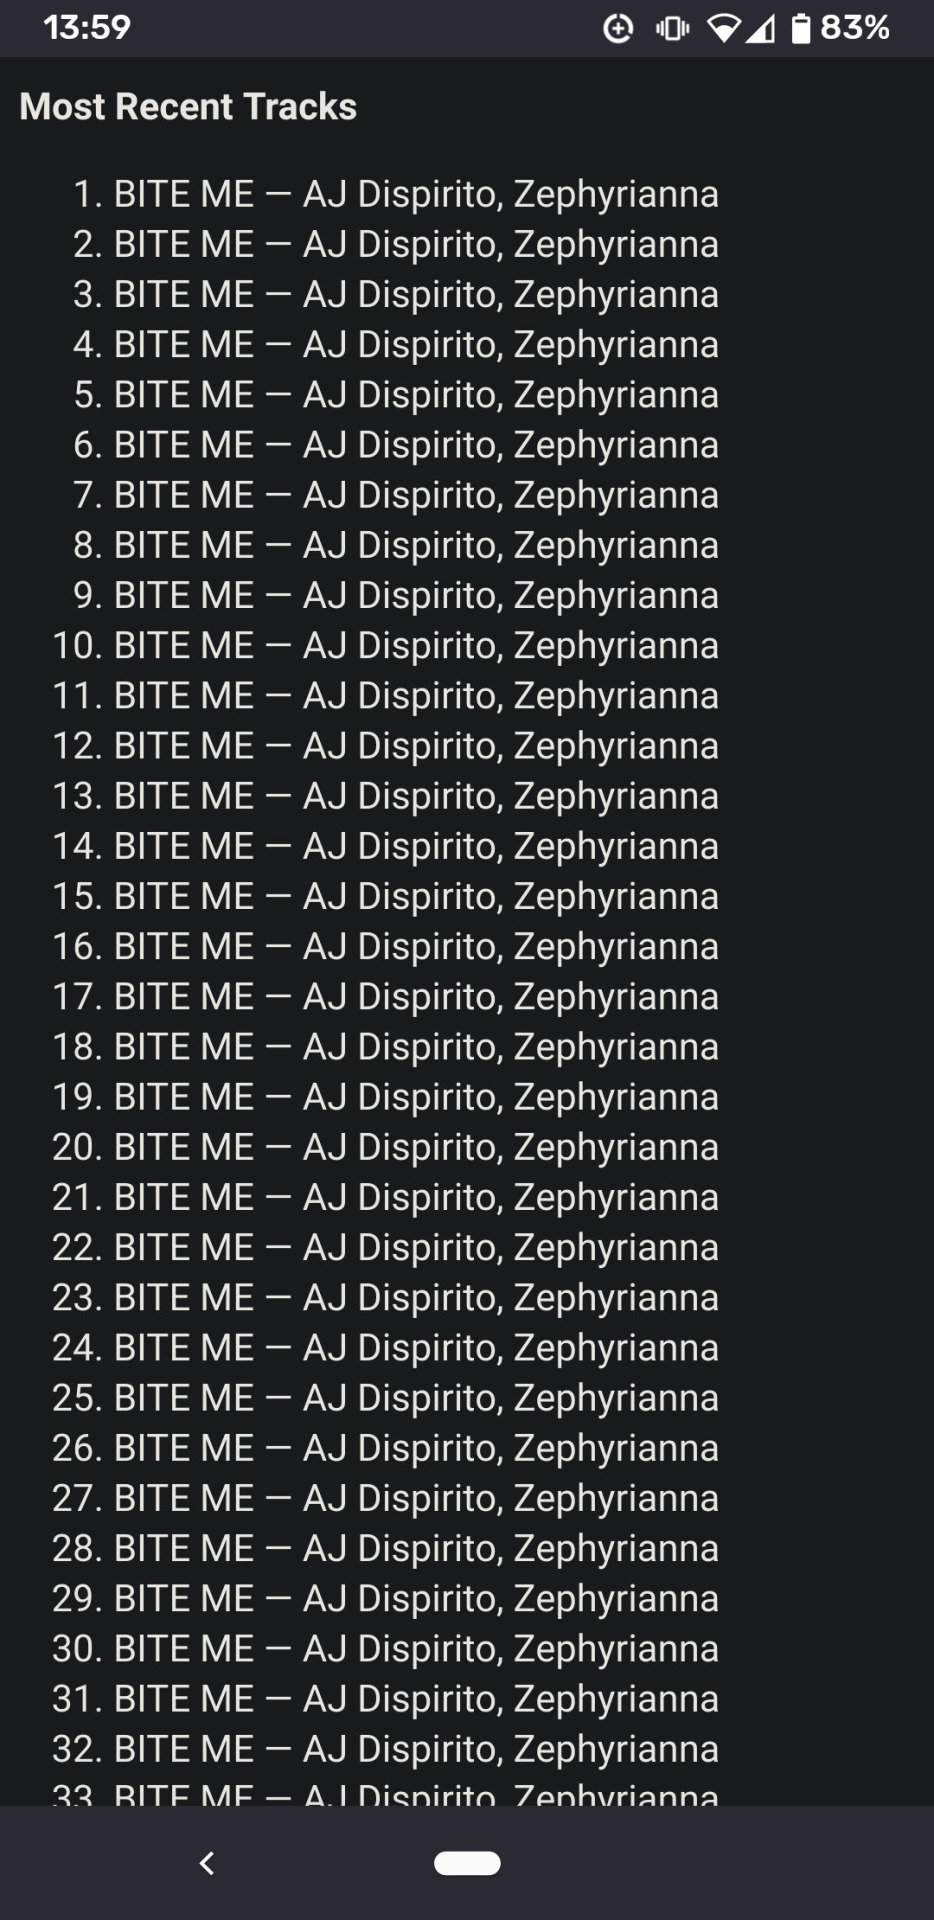Select track 10 in the list
Screen dimensions: 934x1920
coord(385,645)
